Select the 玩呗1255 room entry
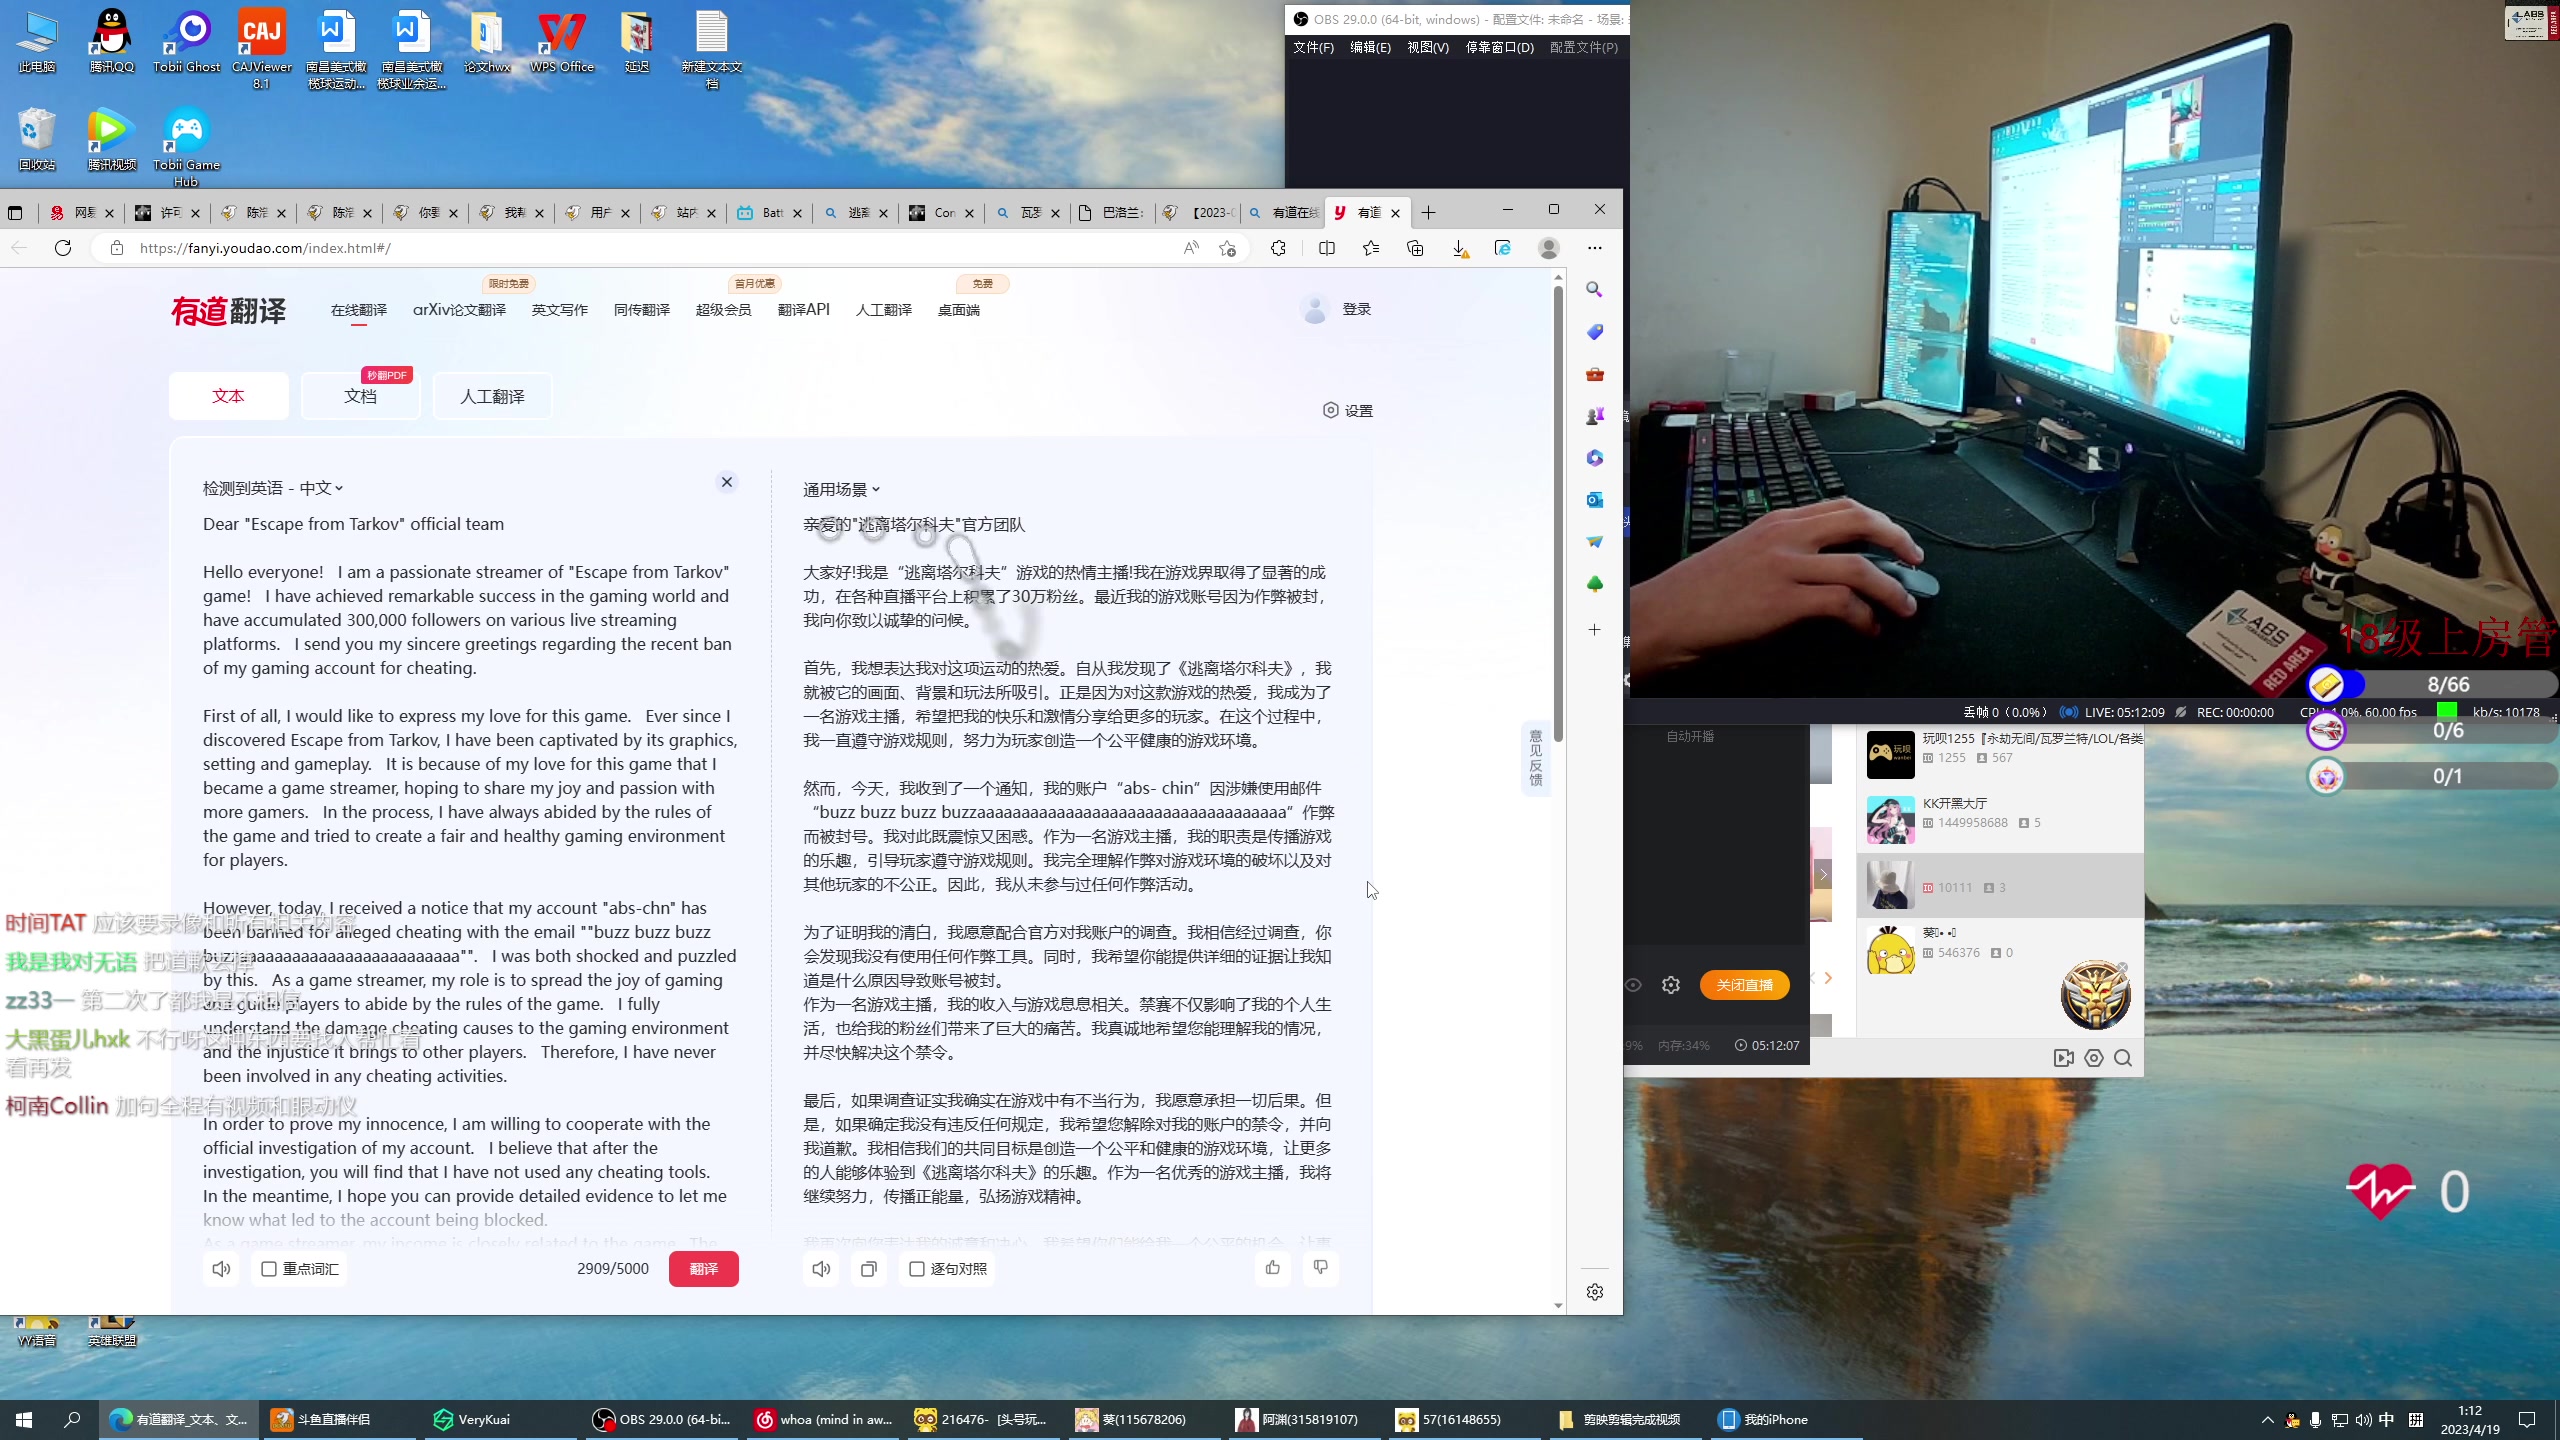 [x=2000, y=754]
